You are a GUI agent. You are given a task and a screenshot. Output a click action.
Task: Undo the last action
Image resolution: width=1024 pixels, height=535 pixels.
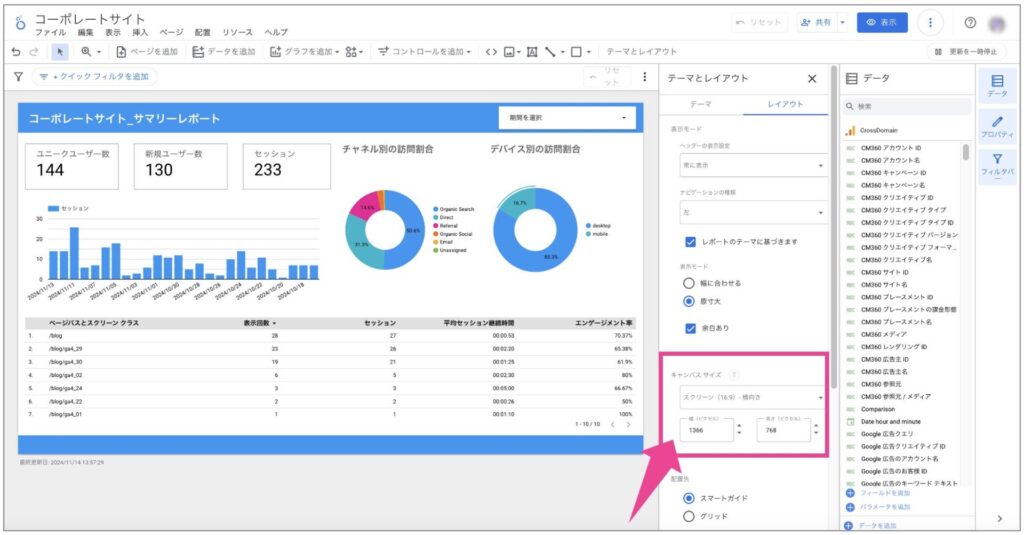(x=16, y=52)
